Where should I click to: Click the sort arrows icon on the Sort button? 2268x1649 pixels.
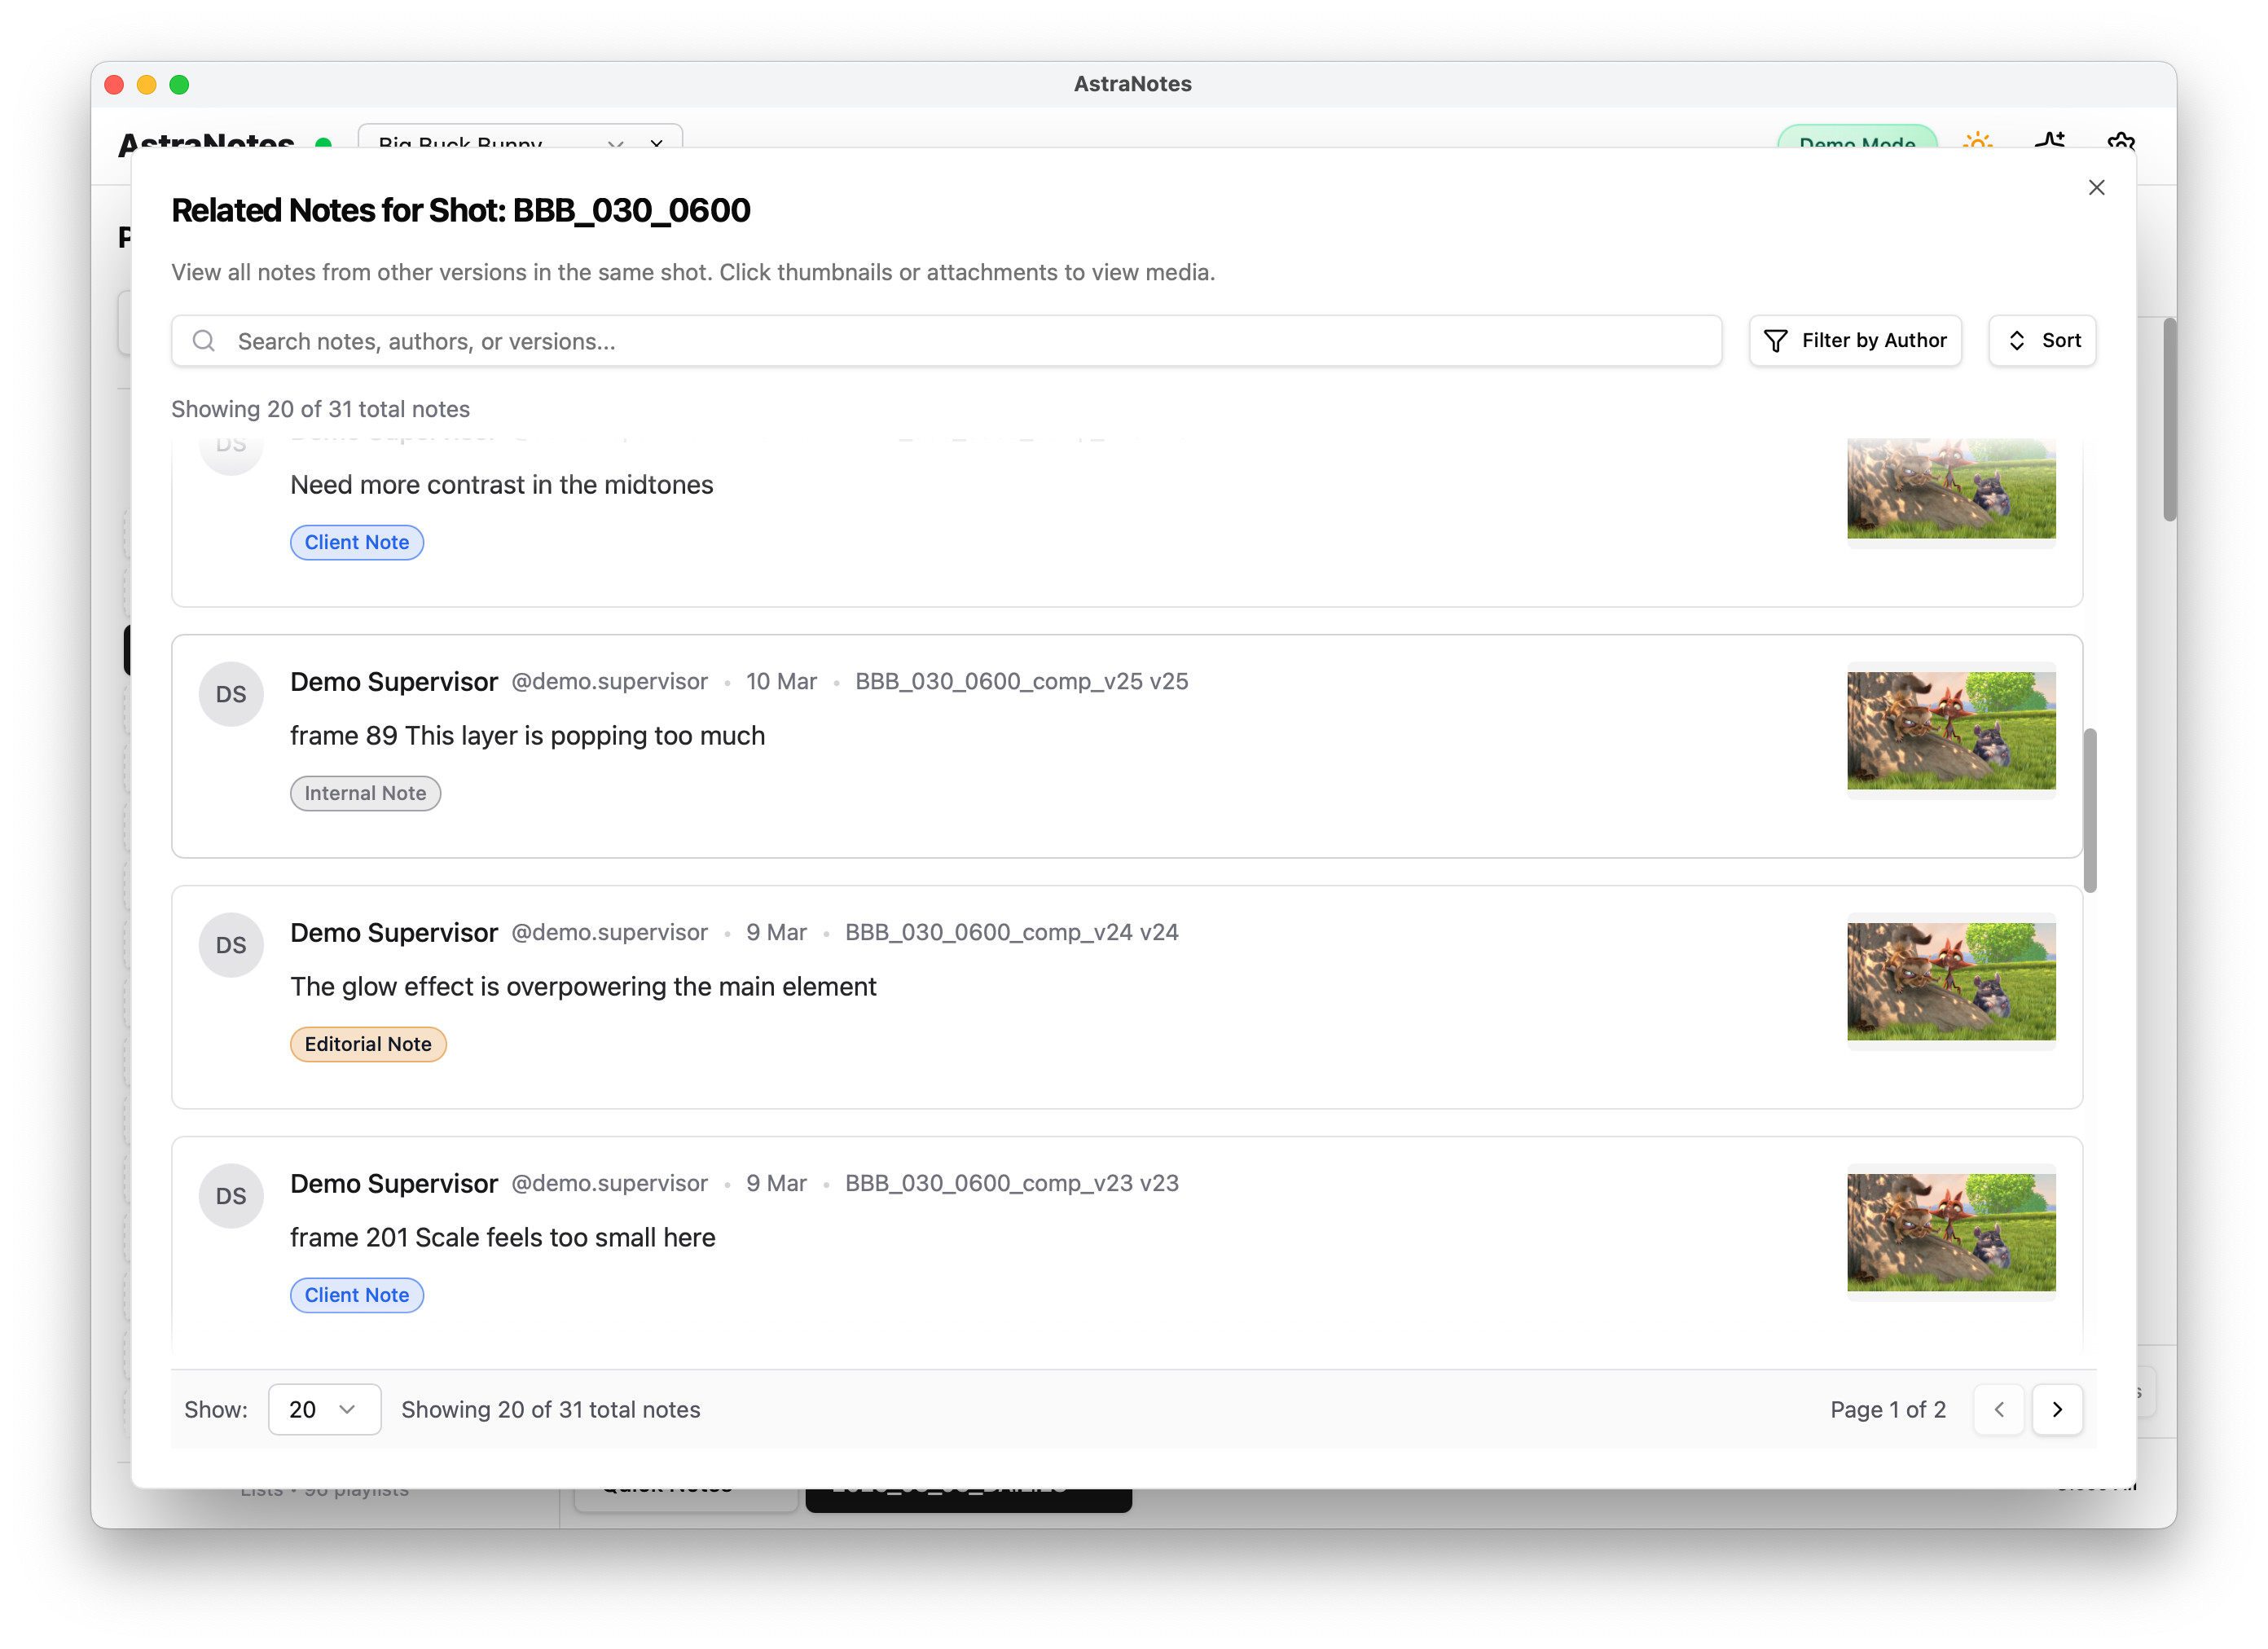point(2018,340)
